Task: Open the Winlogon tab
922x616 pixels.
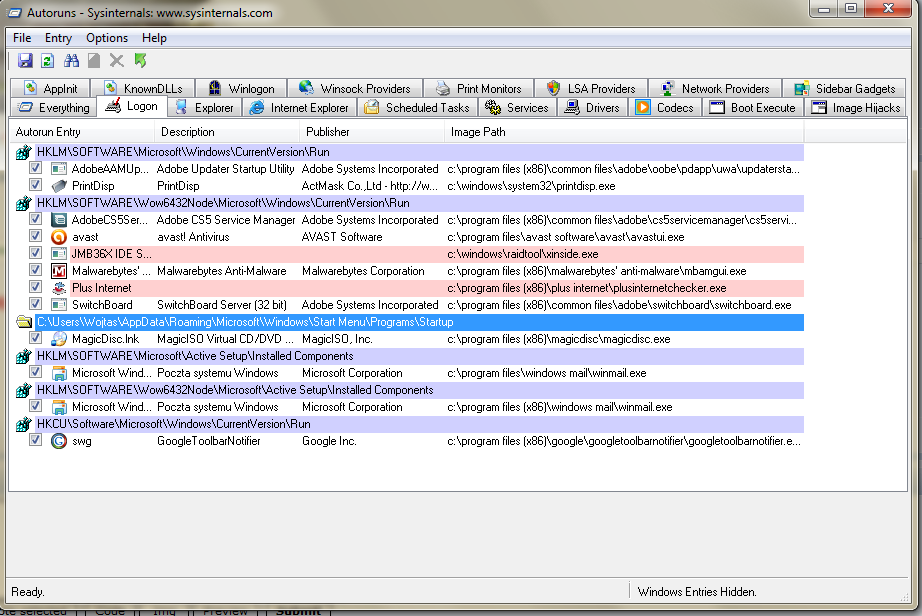Action: click(x=242, y=88)
